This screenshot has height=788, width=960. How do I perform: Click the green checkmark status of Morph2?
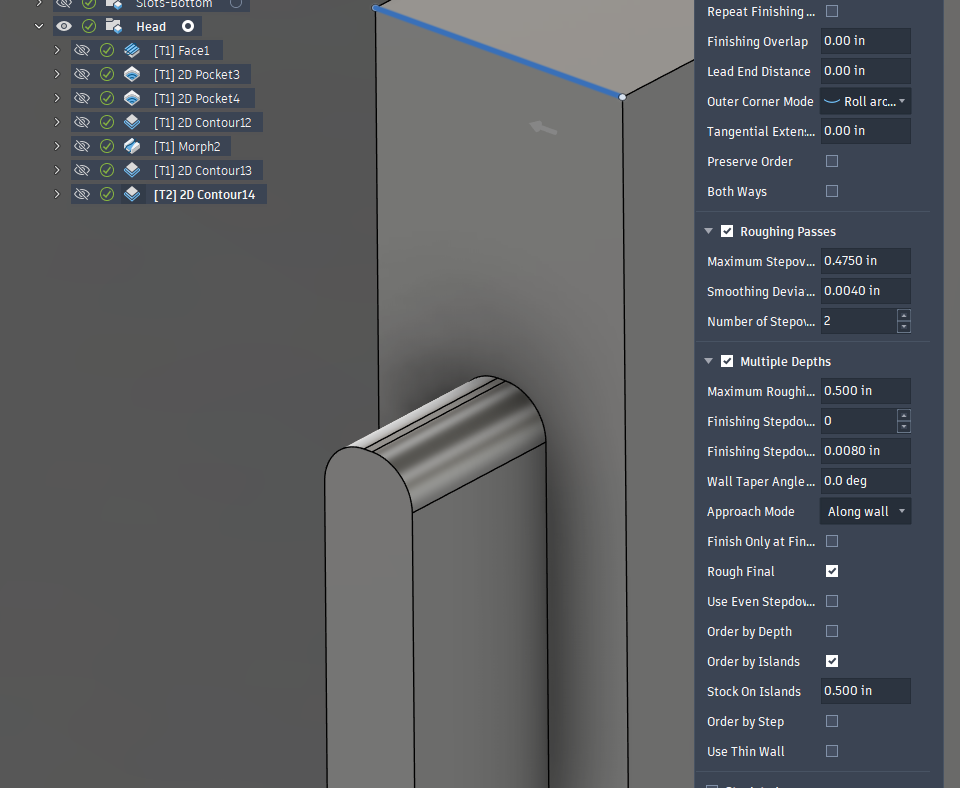pyautogui.click(x=107, y=146)
